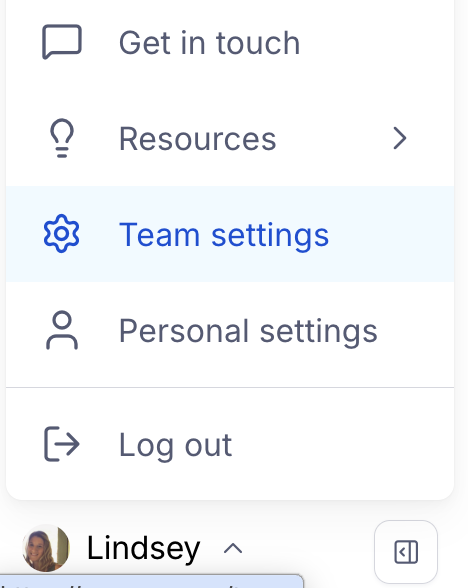
Task: Expand the Resources submenu chevron
Action: tap(400, 138)
